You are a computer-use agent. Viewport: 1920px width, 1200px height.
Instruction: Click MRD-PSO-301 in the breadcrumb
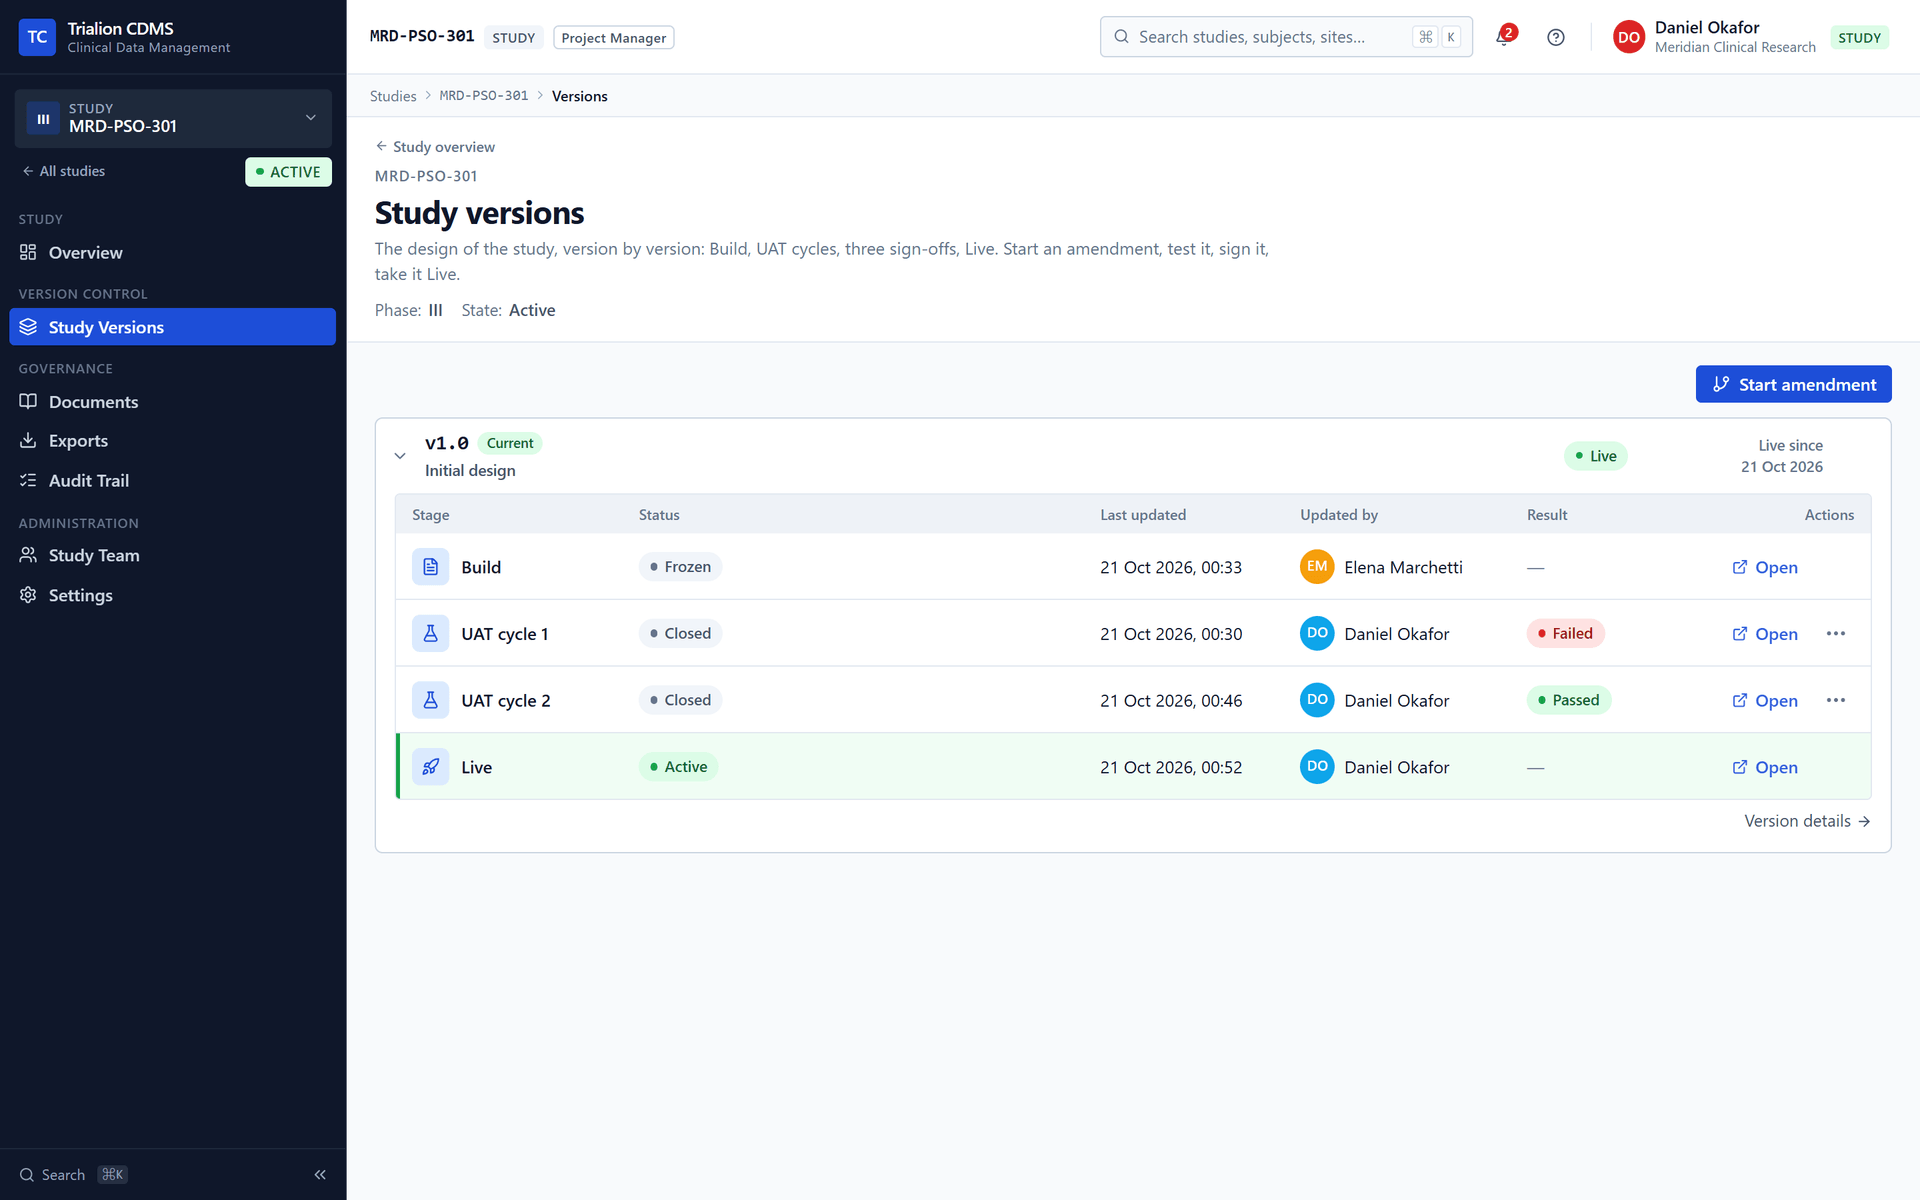tap(484, 96)
